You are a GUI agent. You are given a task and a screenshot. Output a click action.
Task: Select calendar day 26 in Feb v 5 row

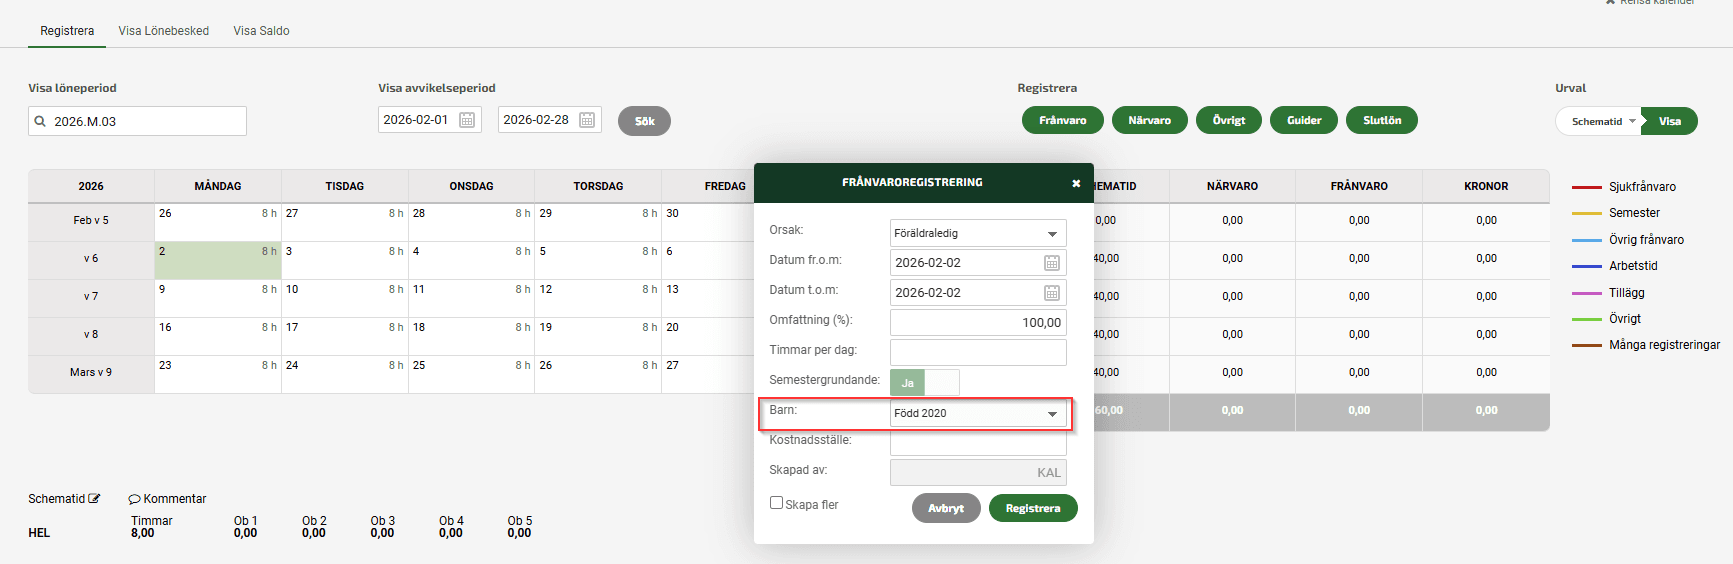[218, 222]
